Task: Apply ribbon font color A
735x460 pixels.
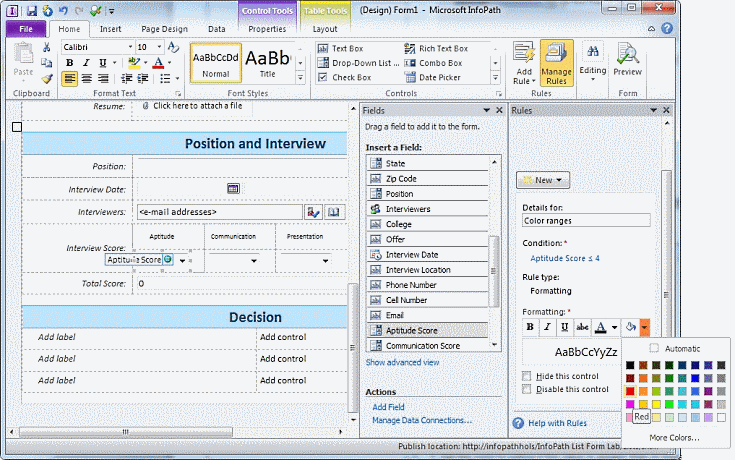Action: click(158, 63)
